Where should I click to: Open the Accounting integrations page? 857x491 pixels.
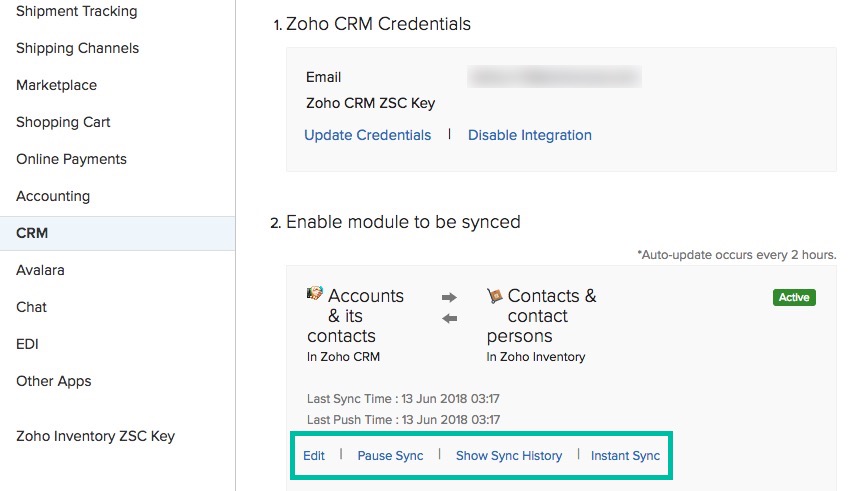(53, 196)
